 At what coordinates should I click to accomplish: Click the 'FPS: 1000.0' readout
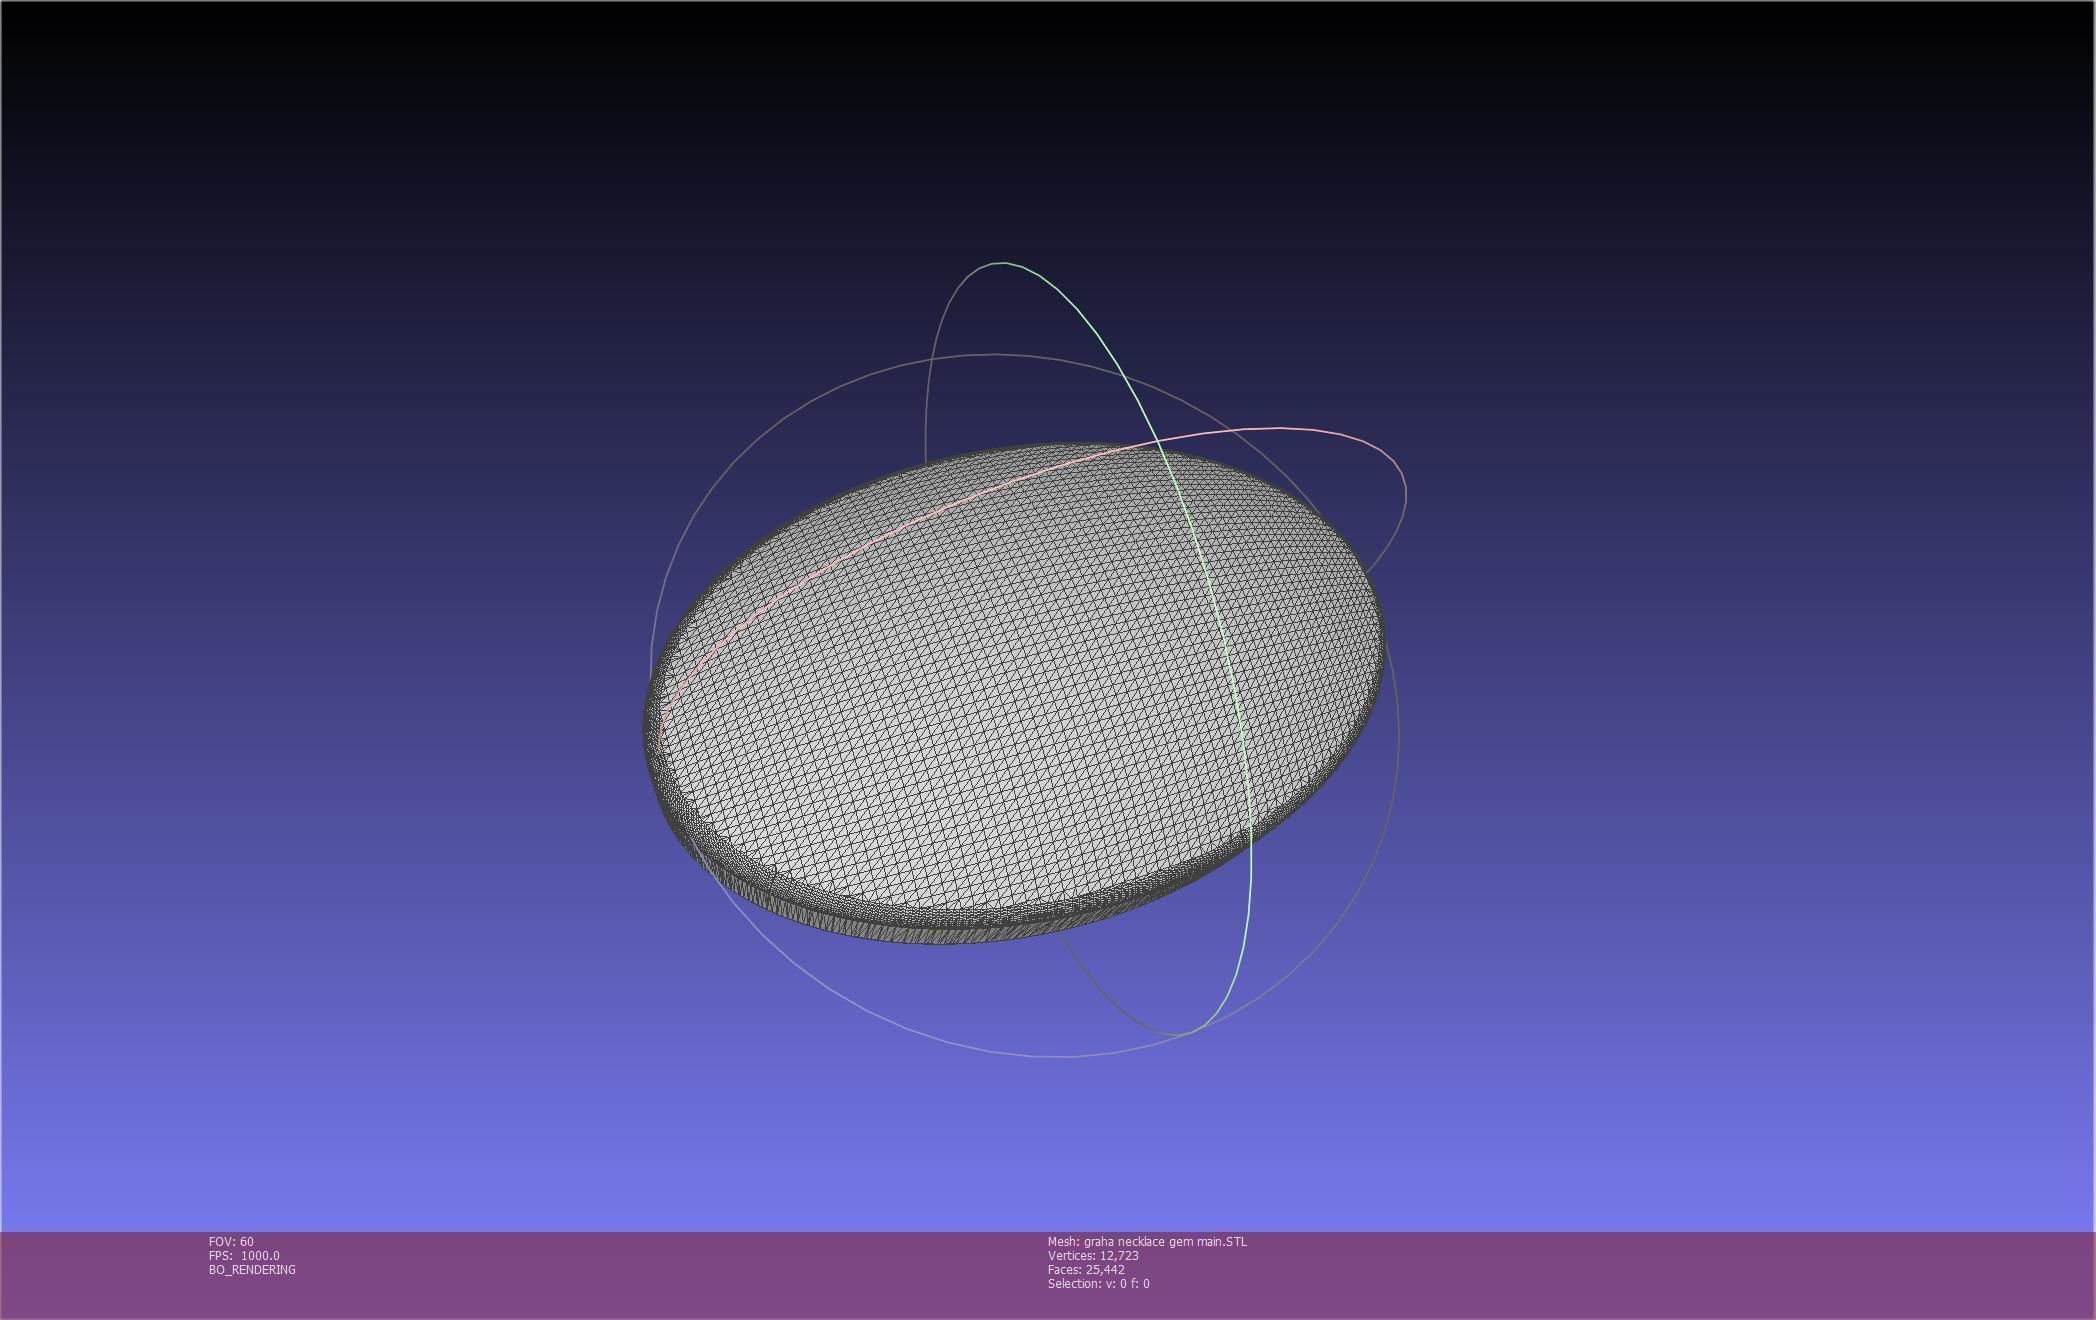(244, 1256)
